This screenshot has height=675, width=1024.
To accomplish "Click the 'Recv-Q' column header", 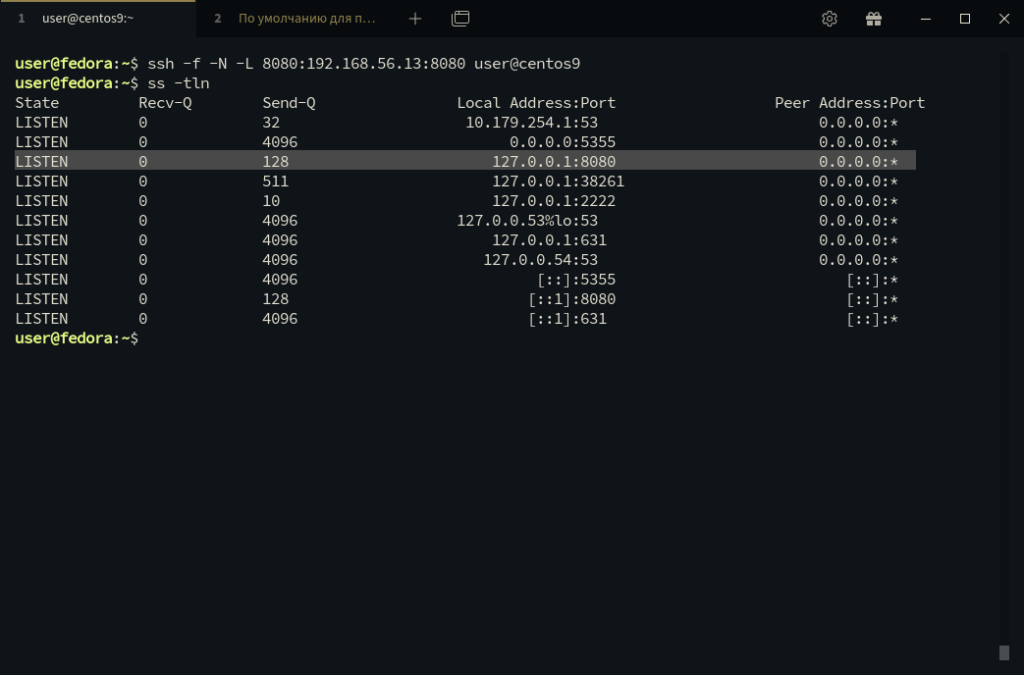I will [x=165, y=103].
